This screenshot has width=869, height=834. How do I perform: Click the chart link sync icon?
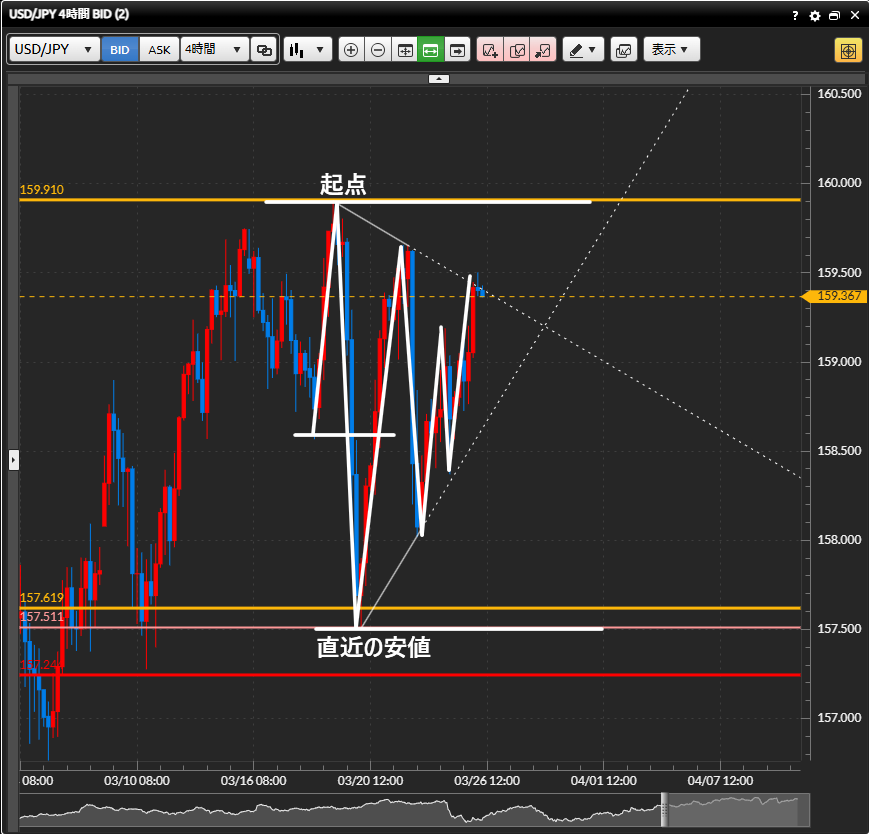(x=264, y=49)
